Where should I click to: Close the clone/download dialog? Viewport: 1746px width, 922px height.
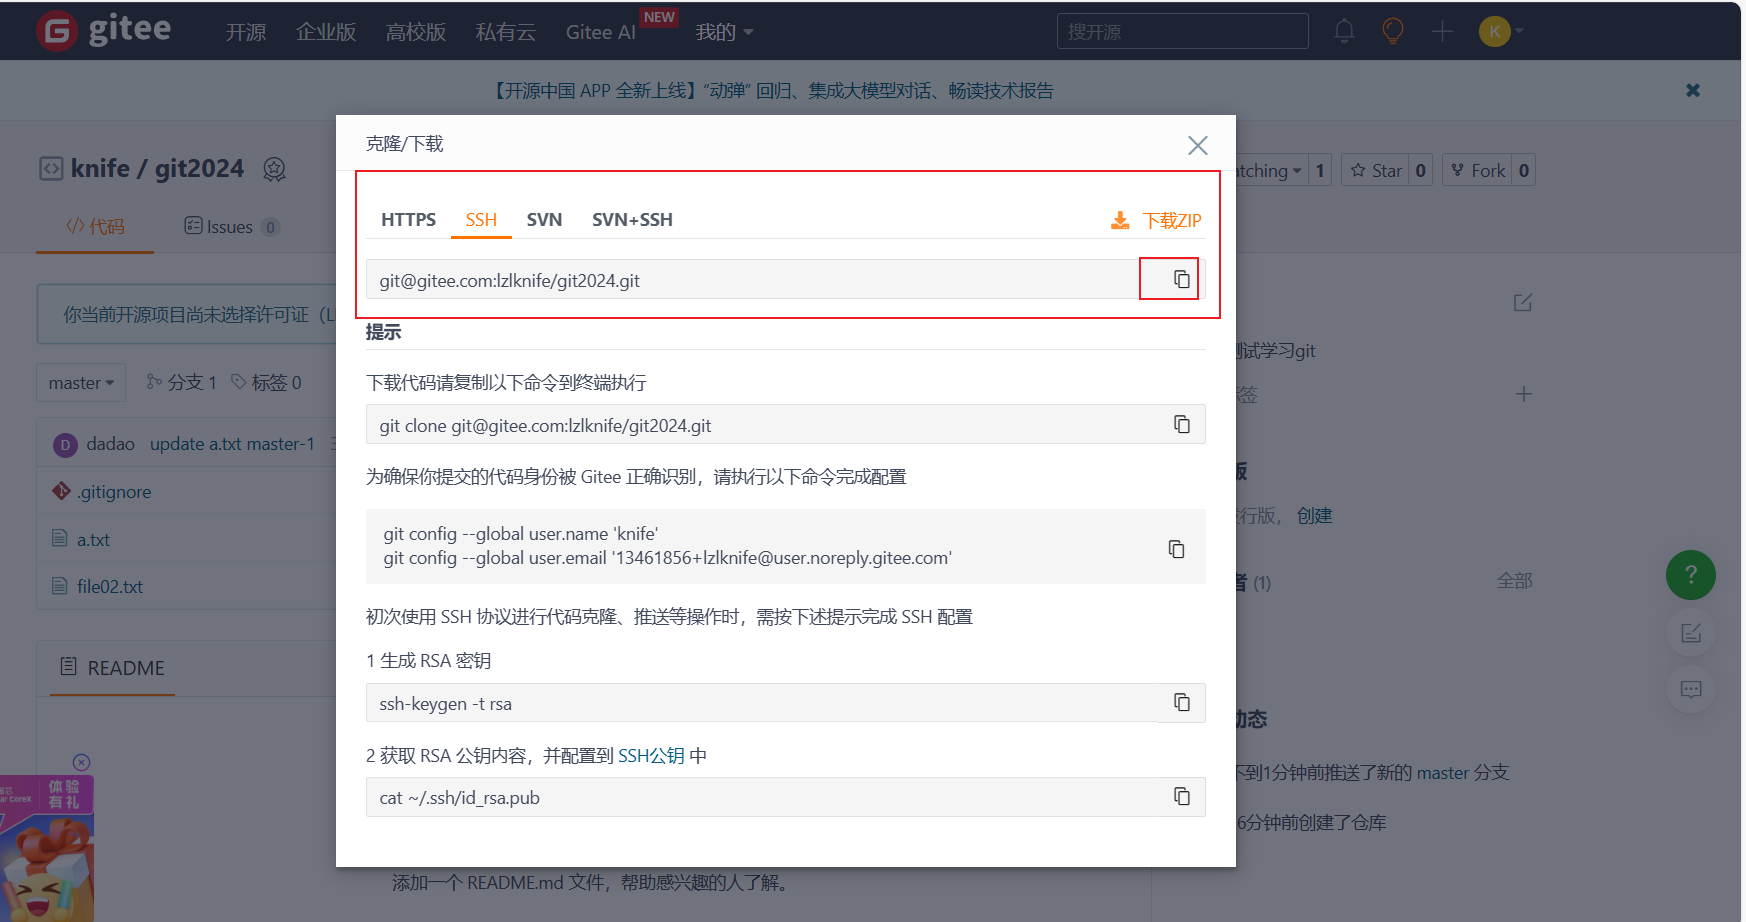(1197, 146)
